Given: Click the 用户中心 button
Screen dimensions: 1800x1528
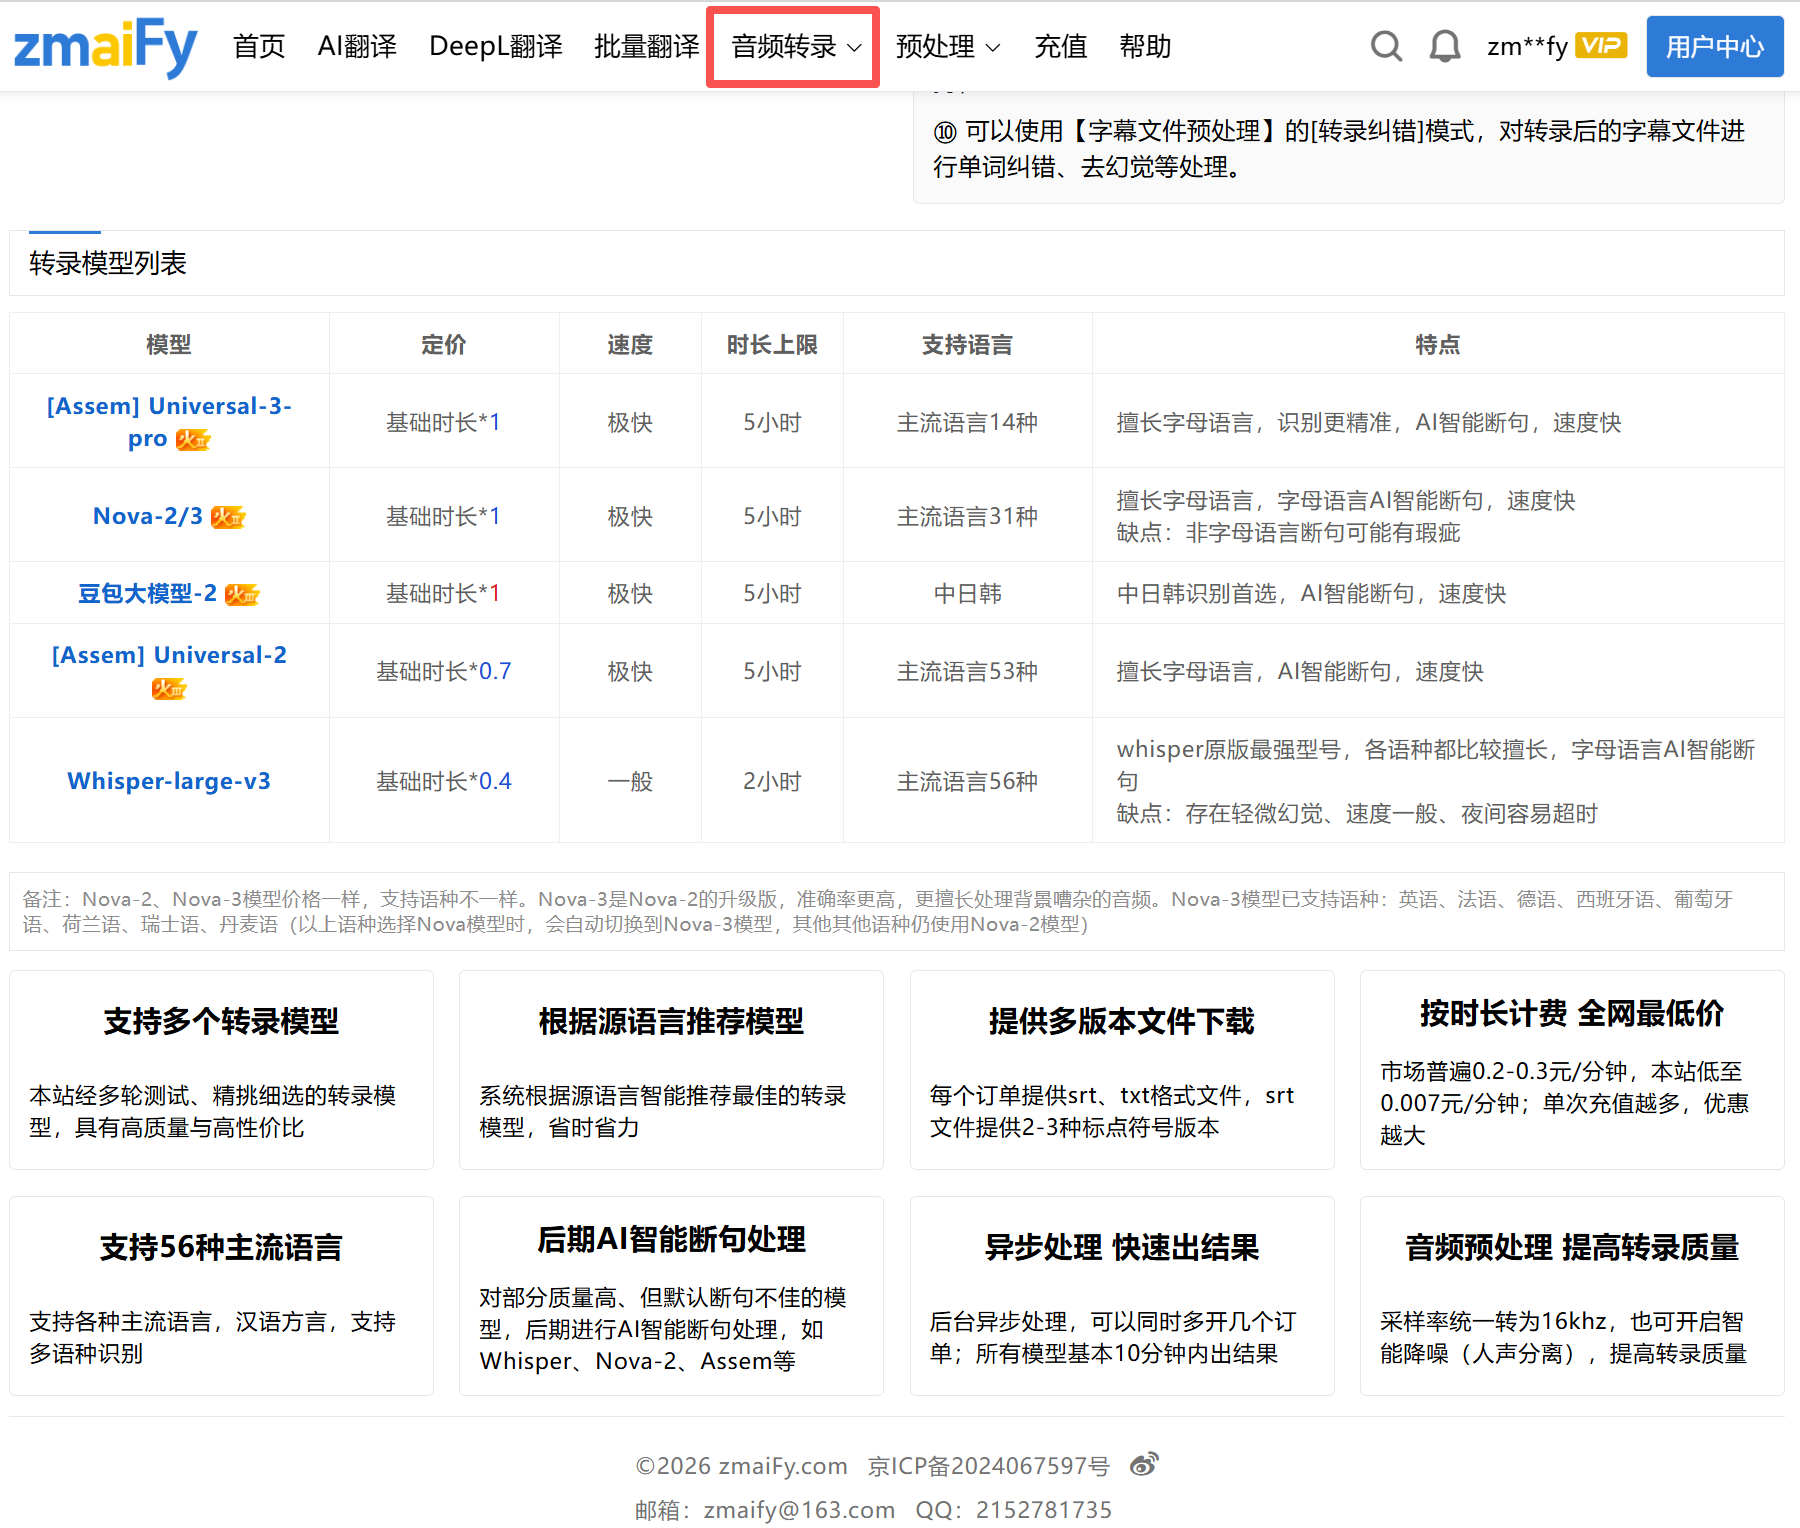Looking at the screenshot, I should tap(1714, 46).
